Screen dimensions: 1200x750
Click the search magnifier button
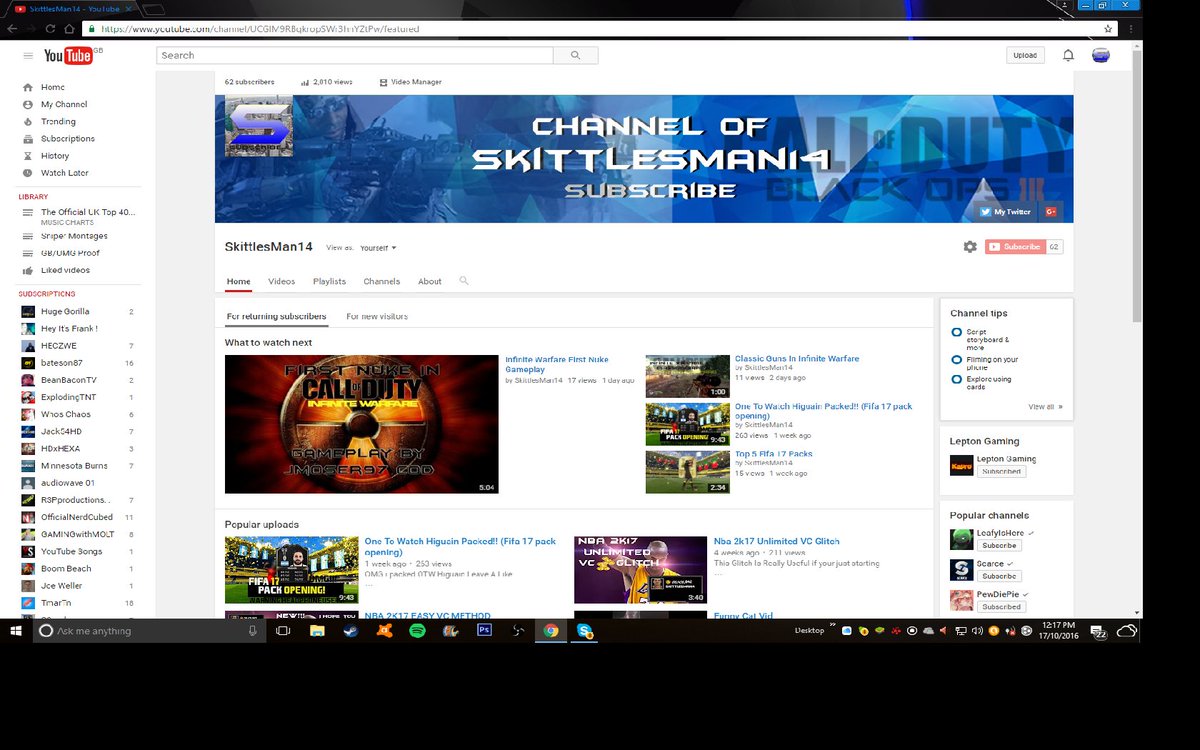pos(576,56)
